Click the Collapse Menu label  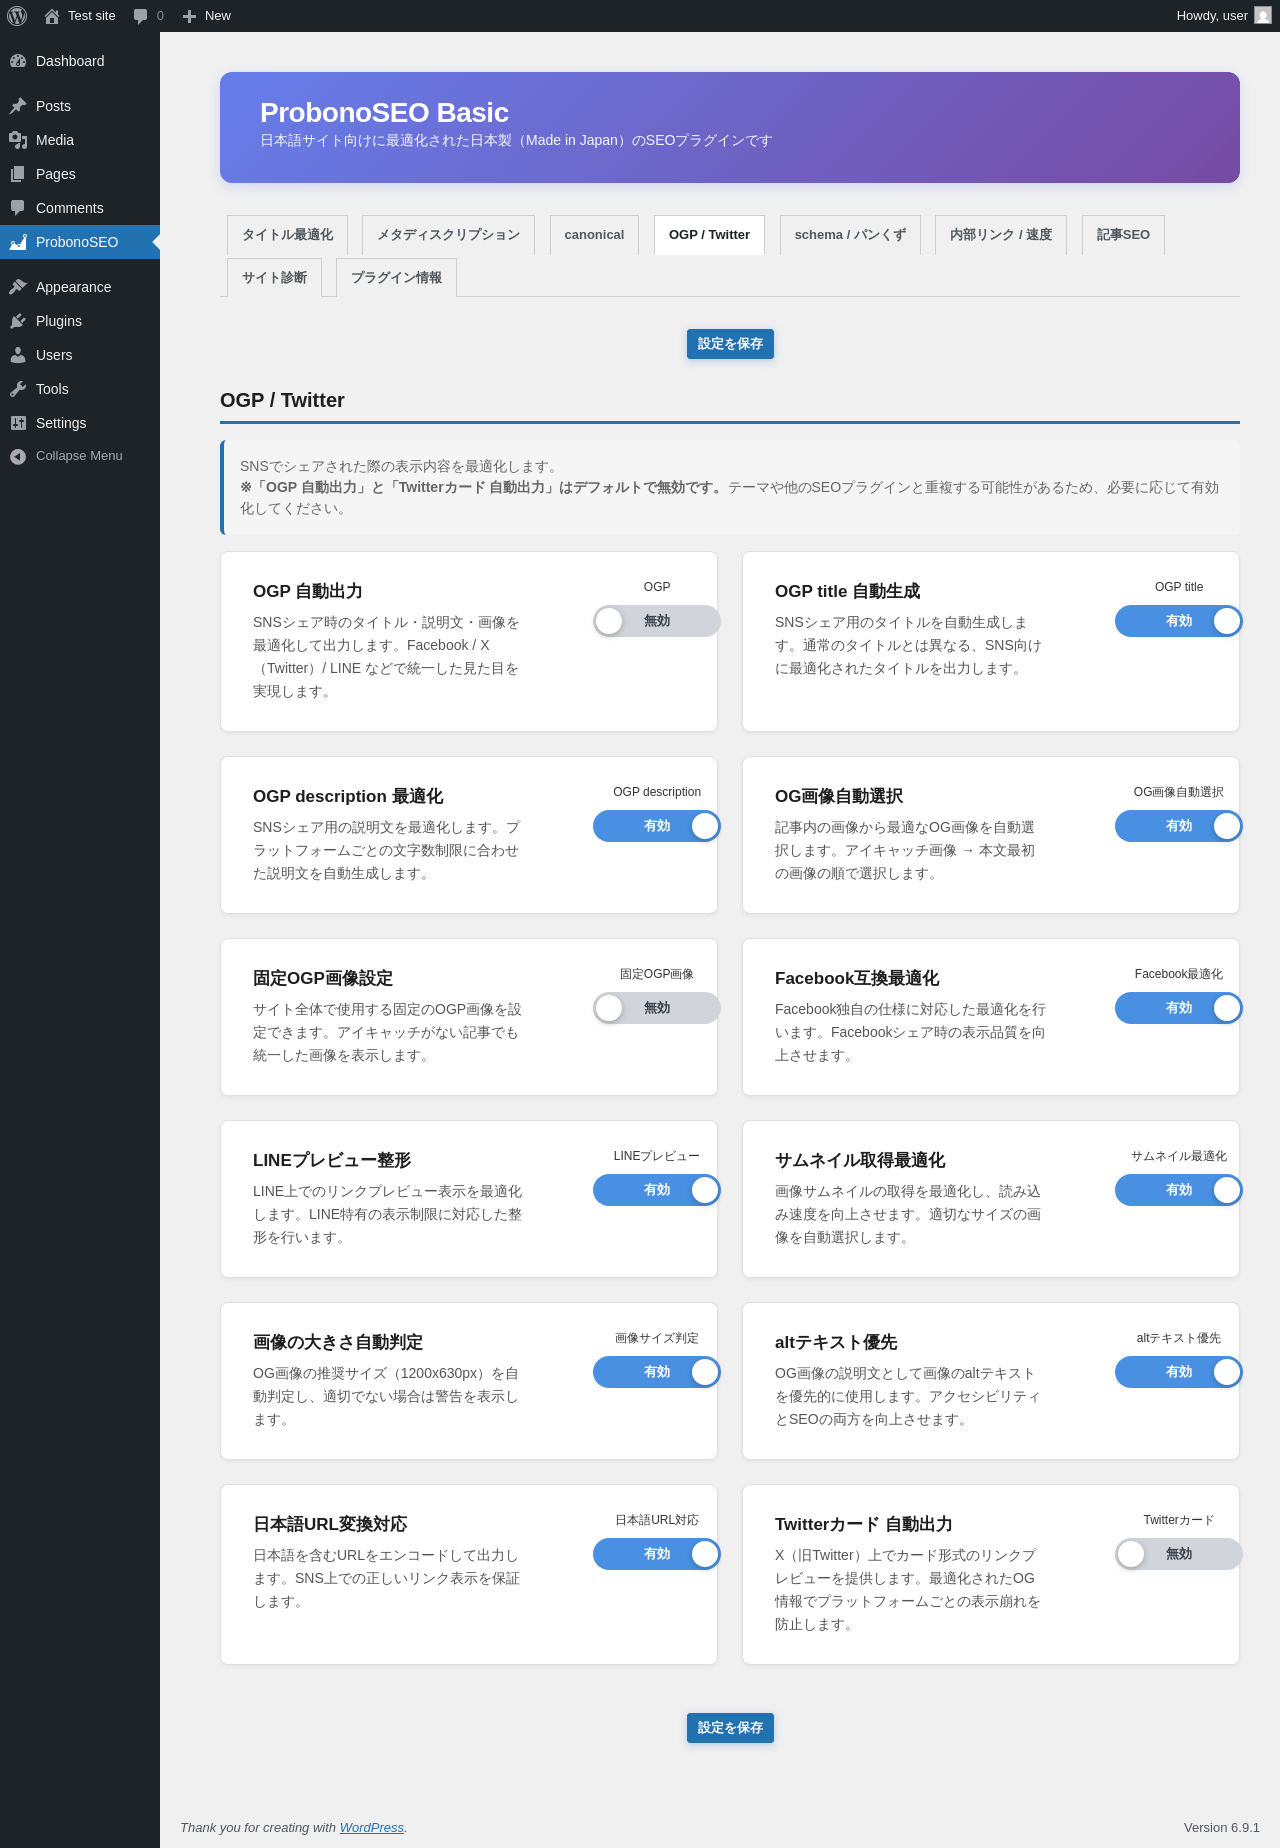(x=79, y=456)
